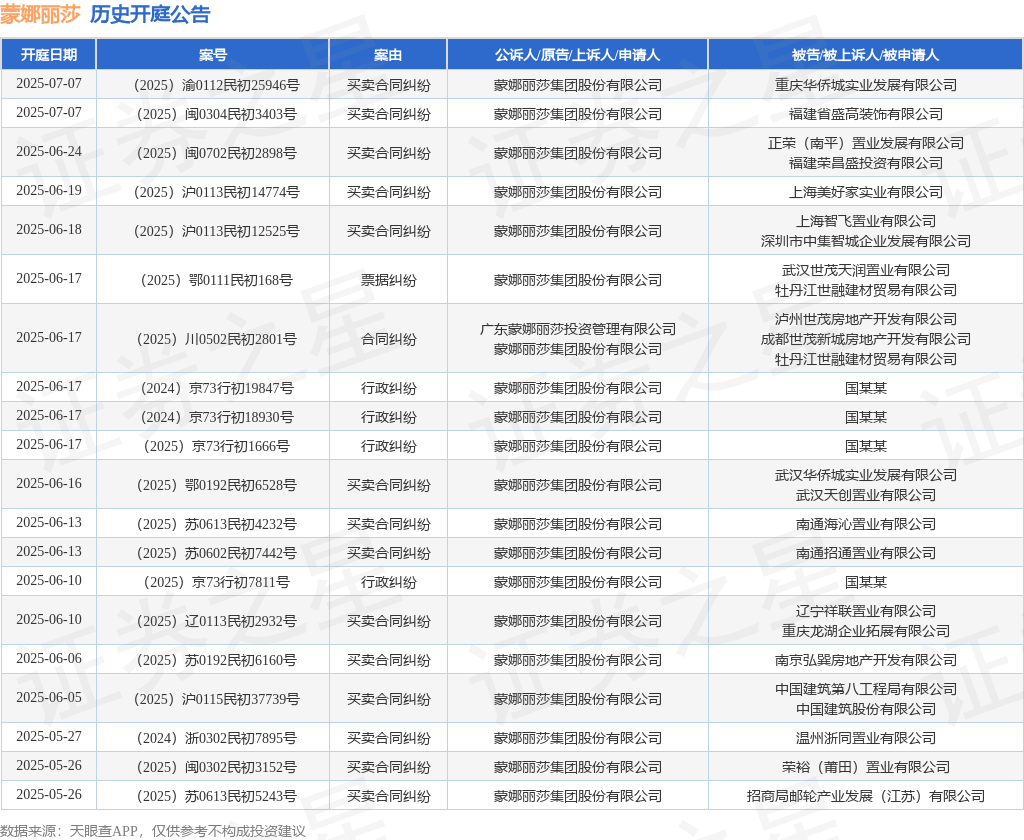Click defendant 中国建筑股份有限公司
The image size is (1024, 840).
pos(865,709)
